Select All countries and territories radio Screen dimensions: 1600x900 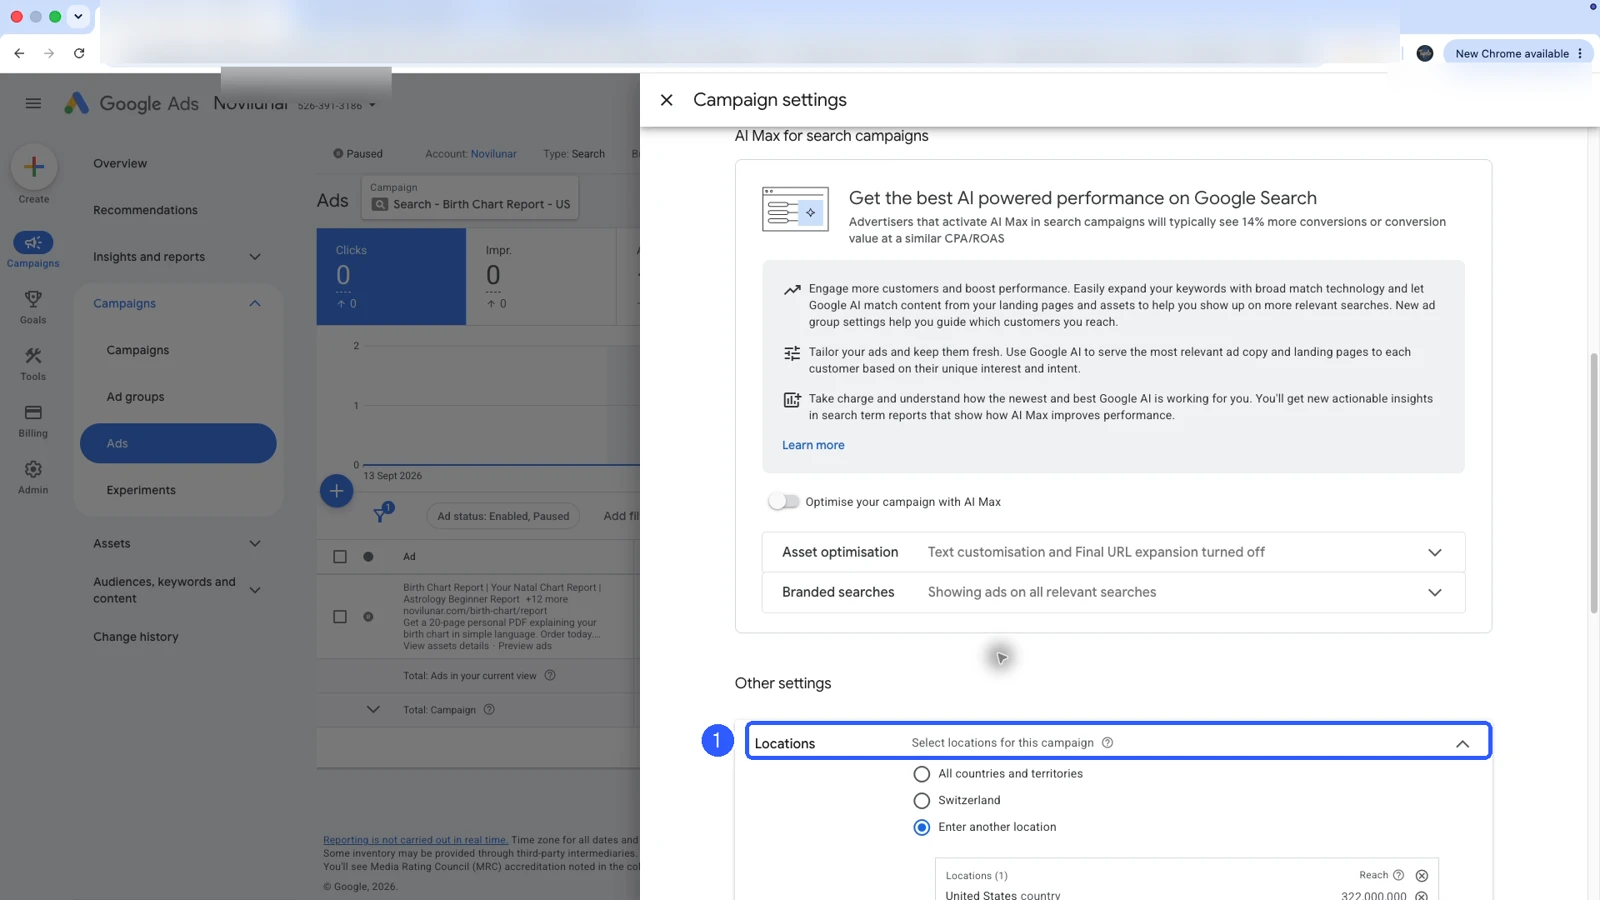[922, 774]
